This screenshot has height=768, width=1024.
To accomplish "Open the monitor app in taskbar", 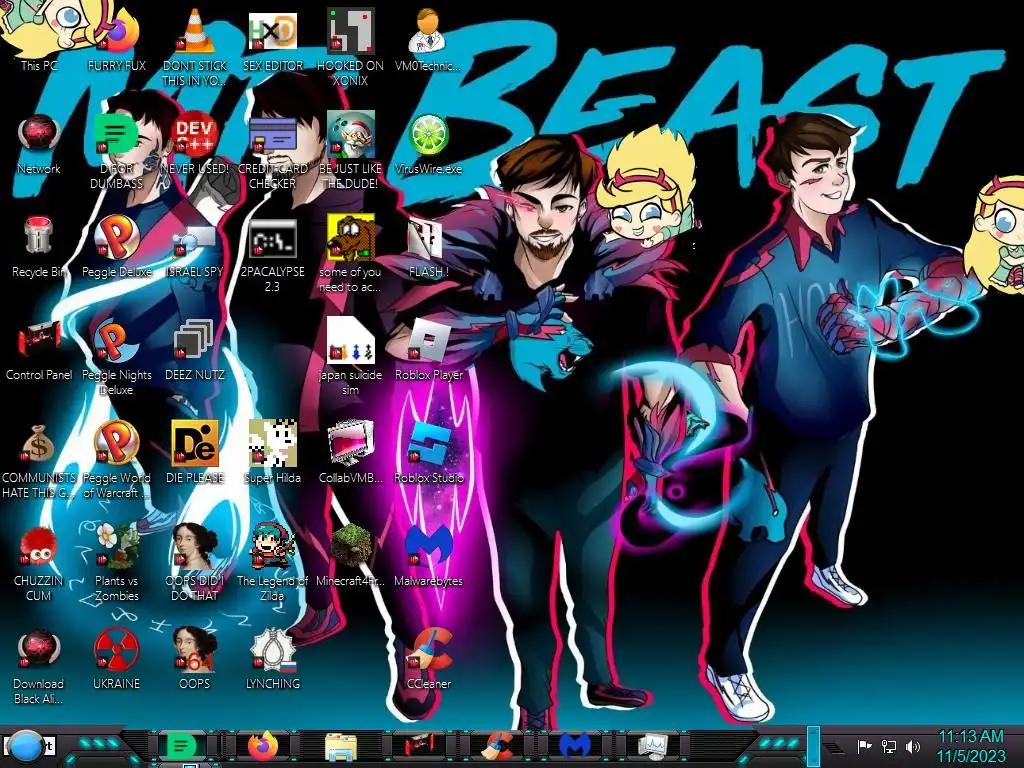I will click(652, 746).
